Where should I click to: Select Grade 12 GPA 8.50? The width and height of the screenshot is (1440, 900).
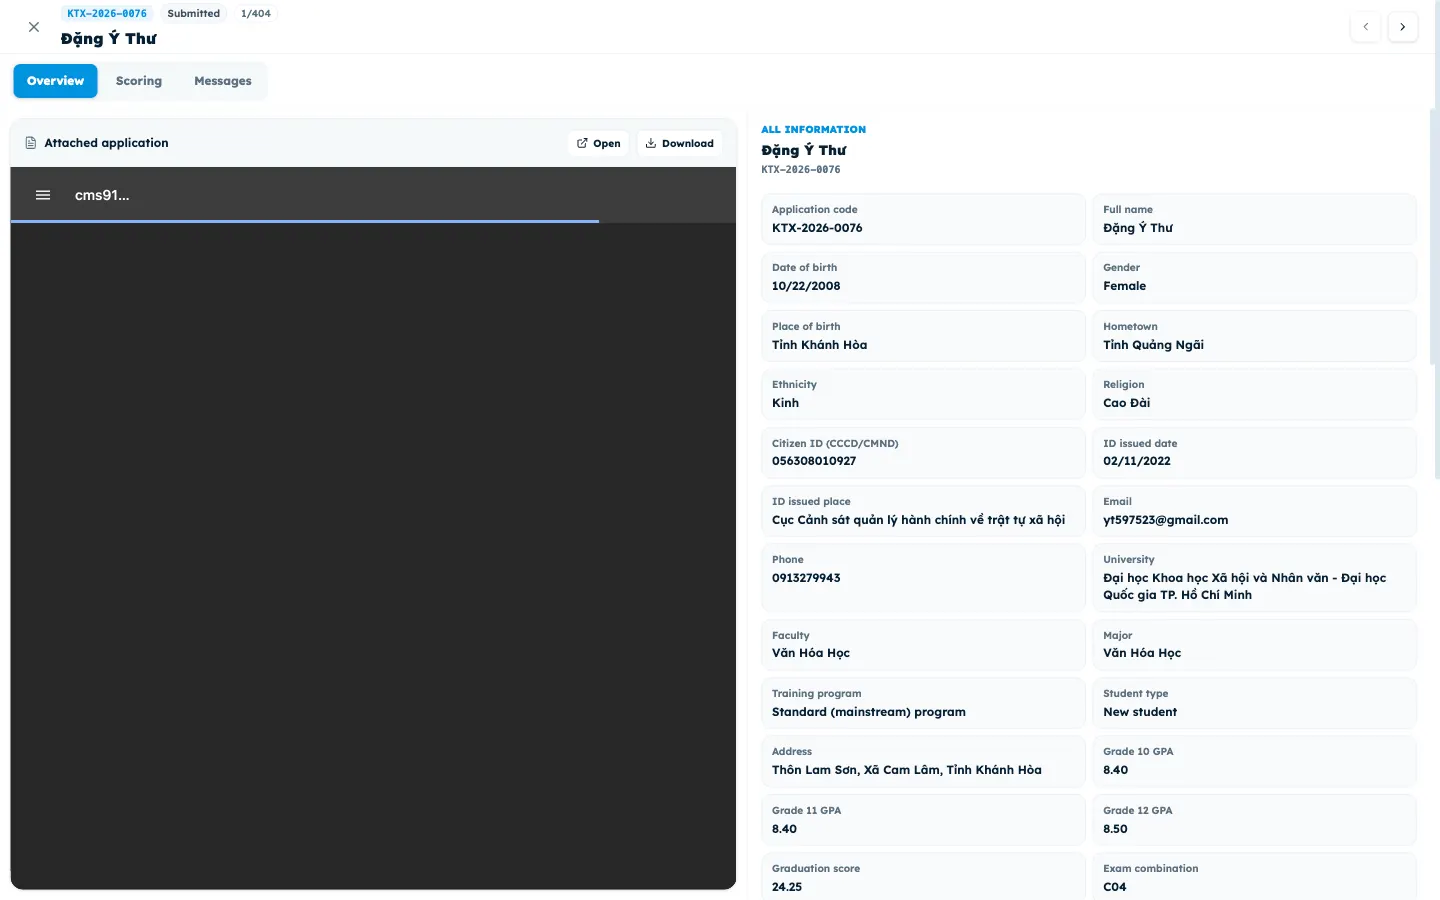1115,829
